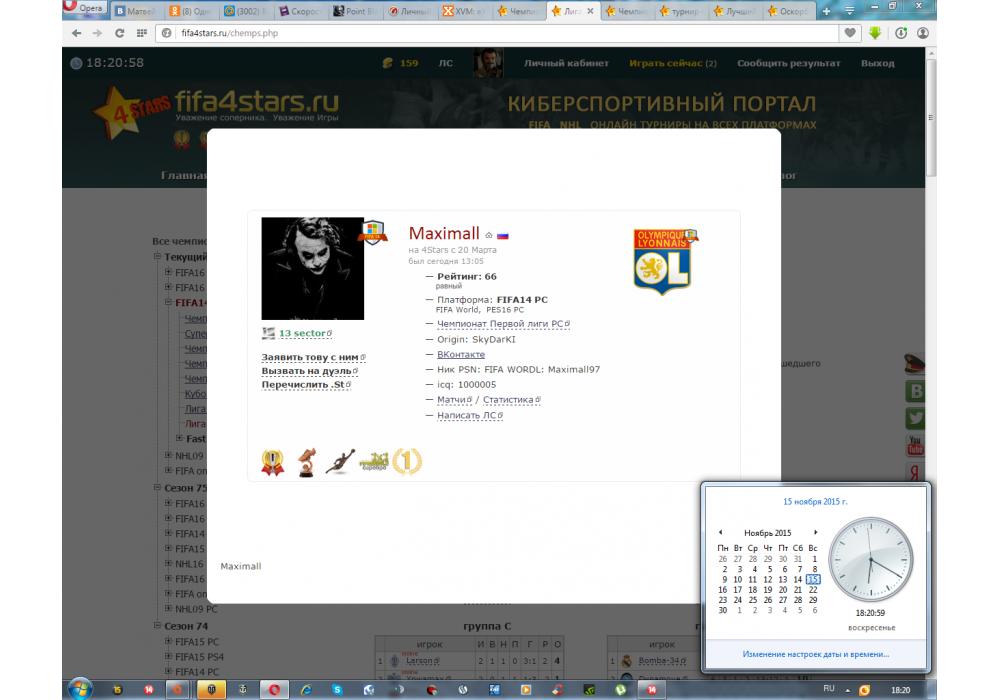The height and width of the screenshot is (700, 1000).
Task: Click the RU language indicator in tray
Action: click(x=829, y=689)
